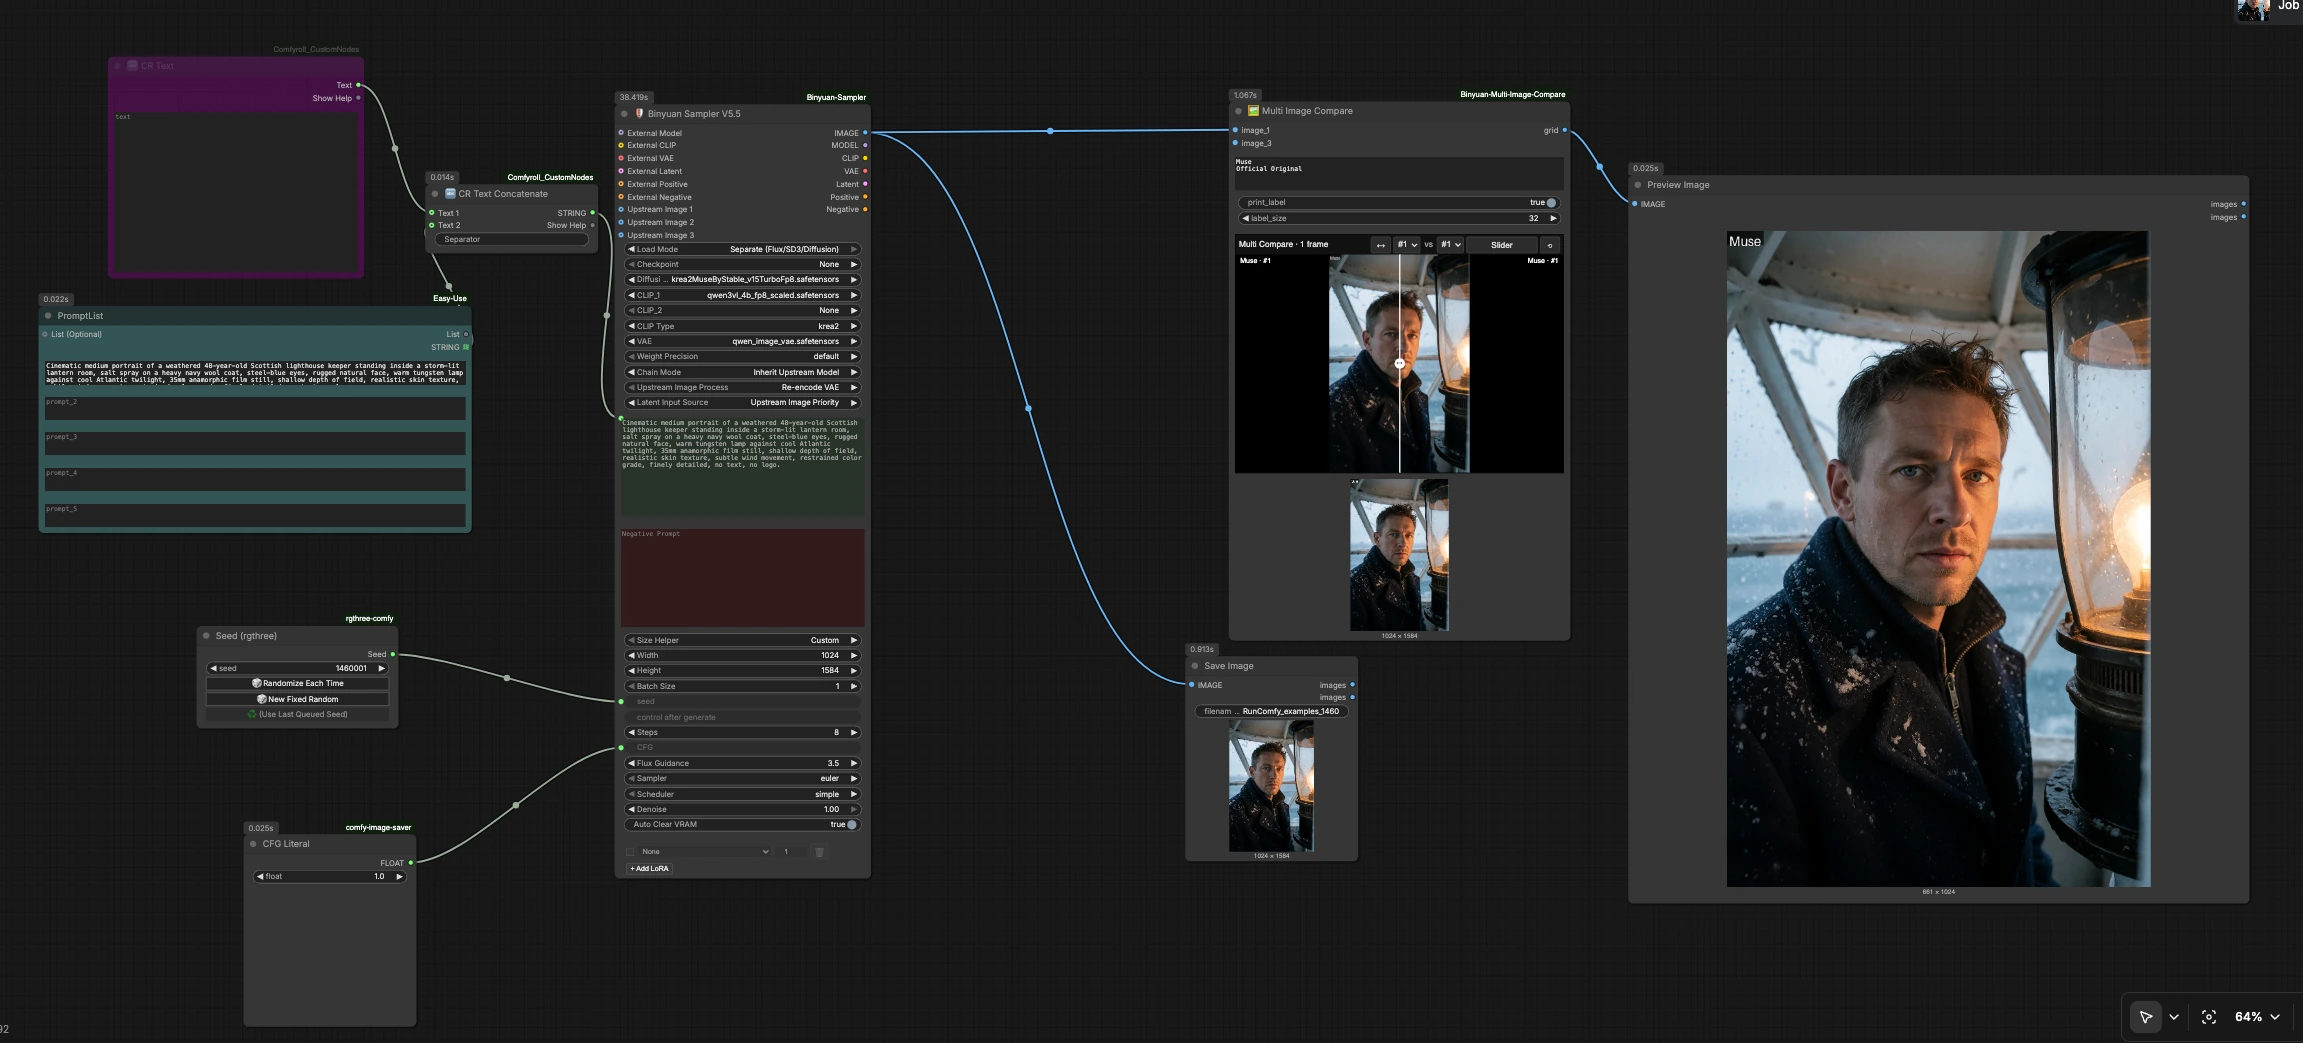The image size is (2303, 1043).
Task: Open the LoRA name dropdown showing None
Action: point(705,852)
